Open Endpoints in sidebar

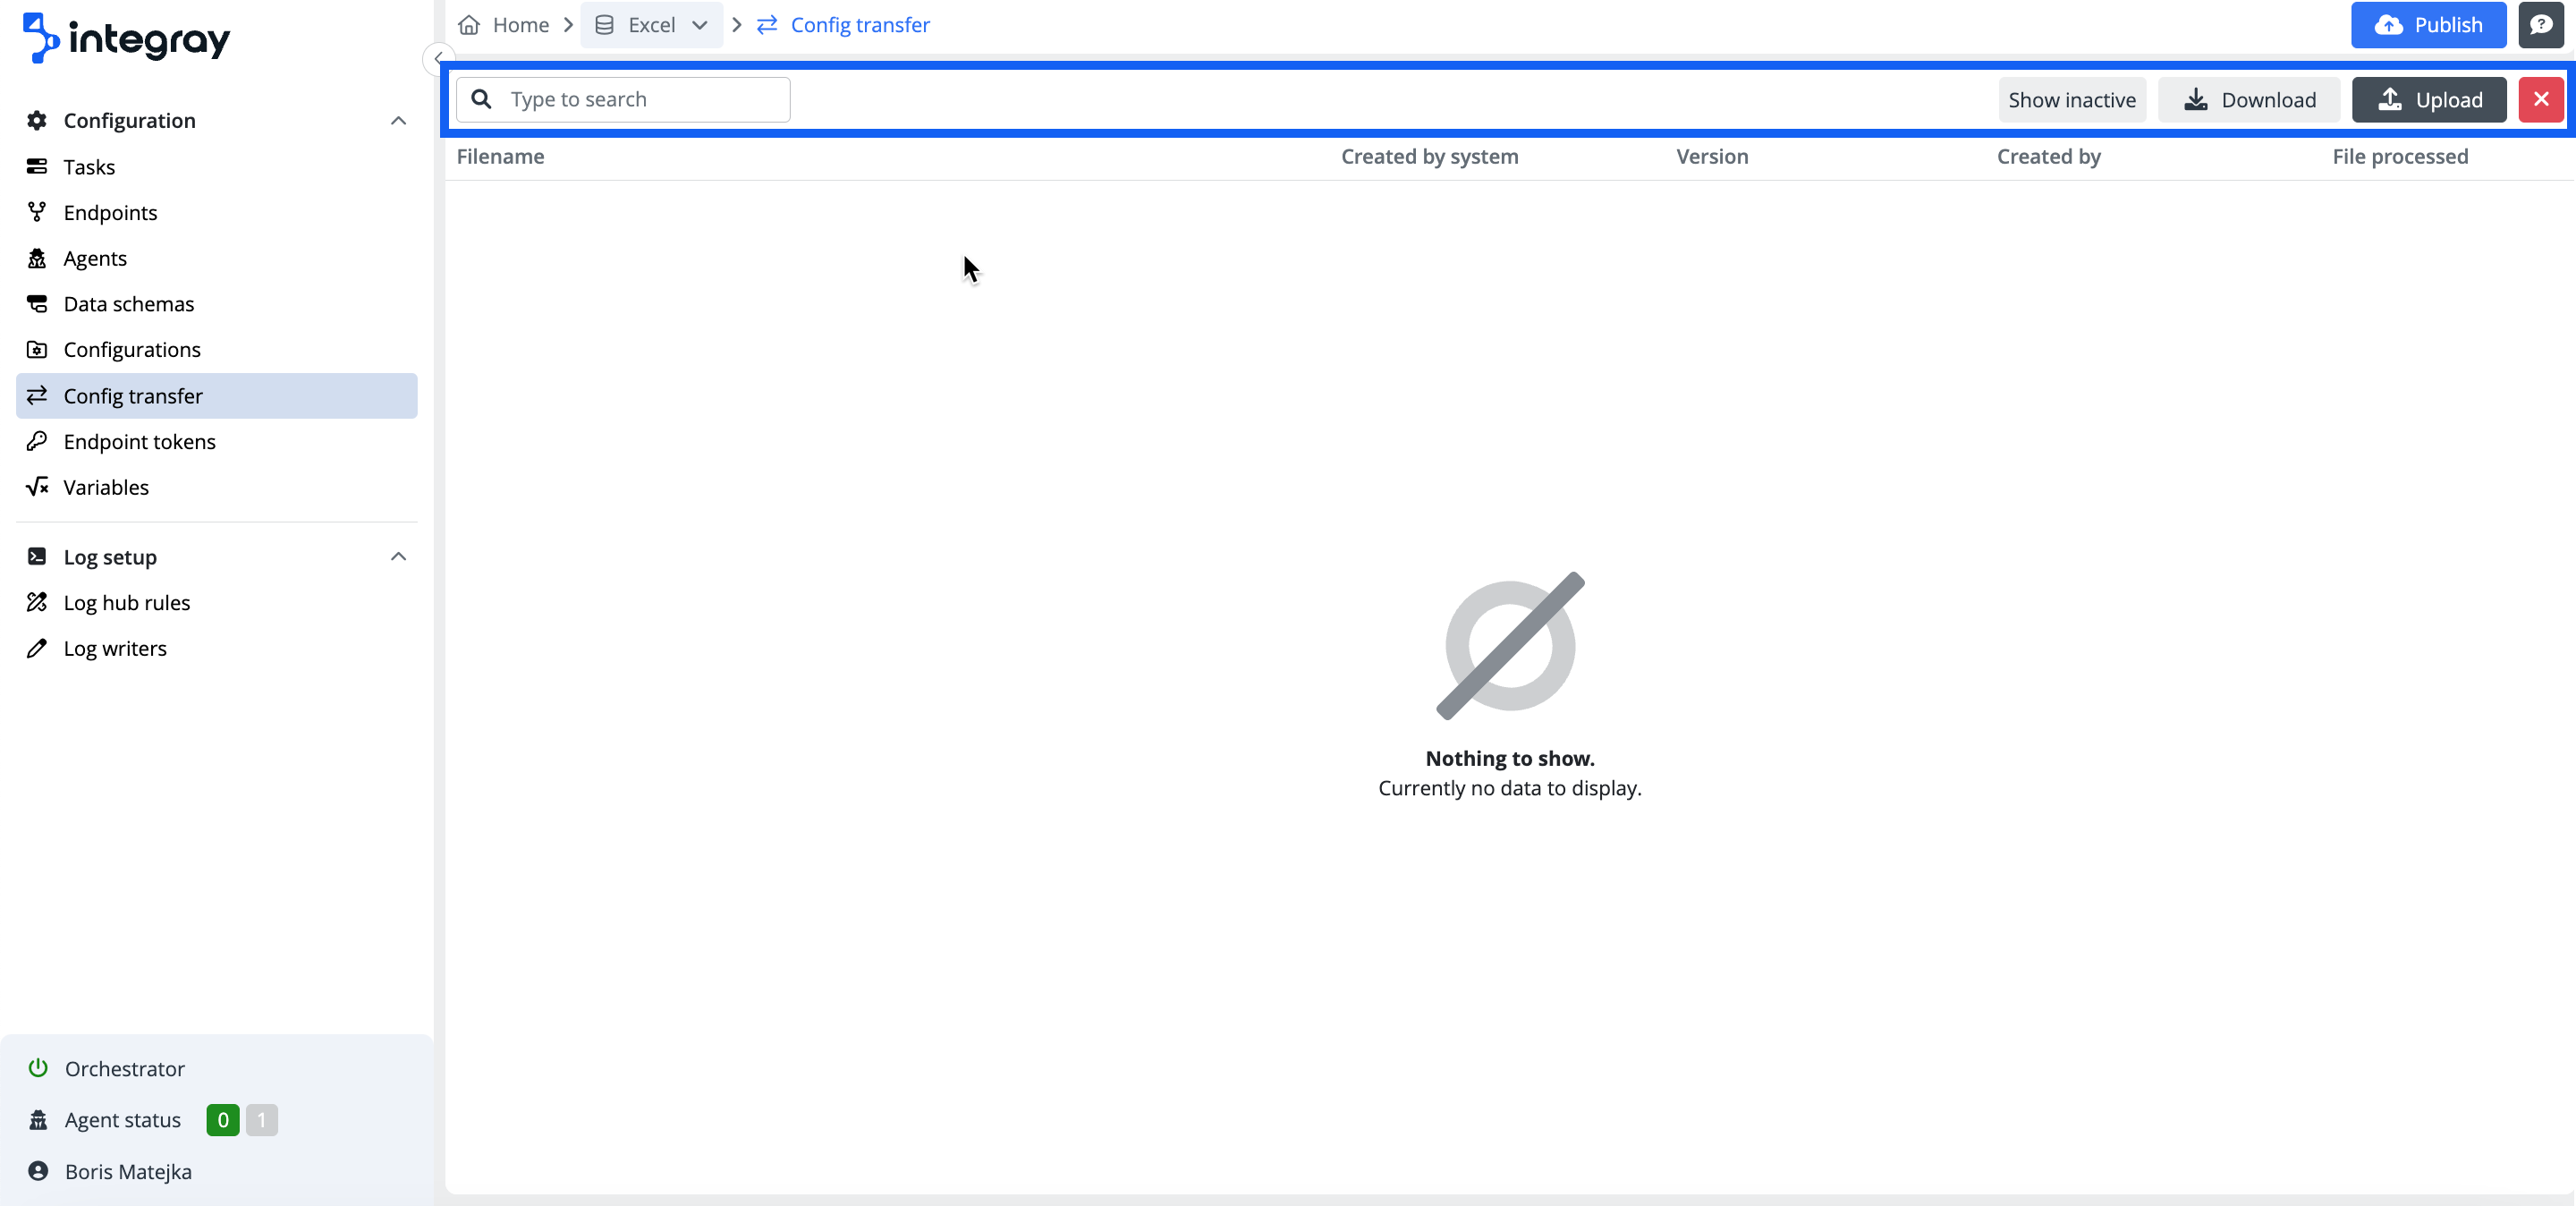pos(110,212)
